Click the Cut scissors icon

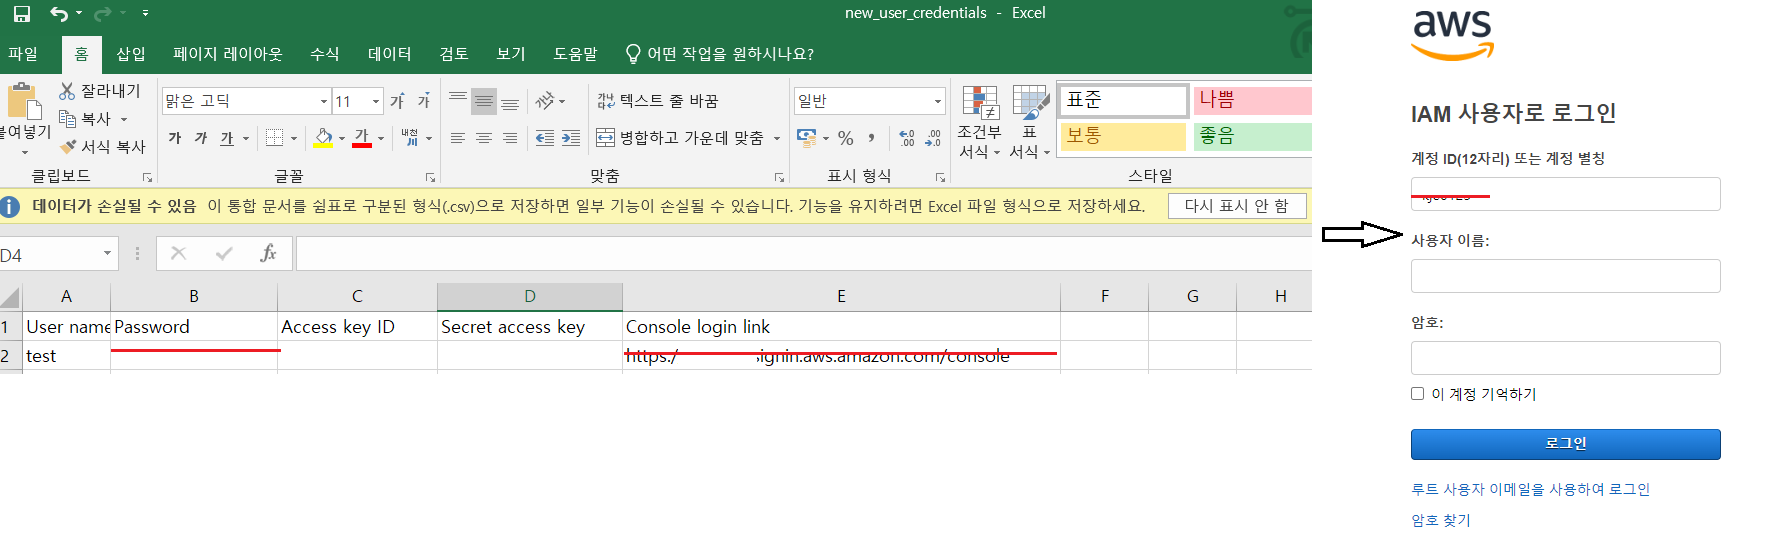click(x=67, y=91)
